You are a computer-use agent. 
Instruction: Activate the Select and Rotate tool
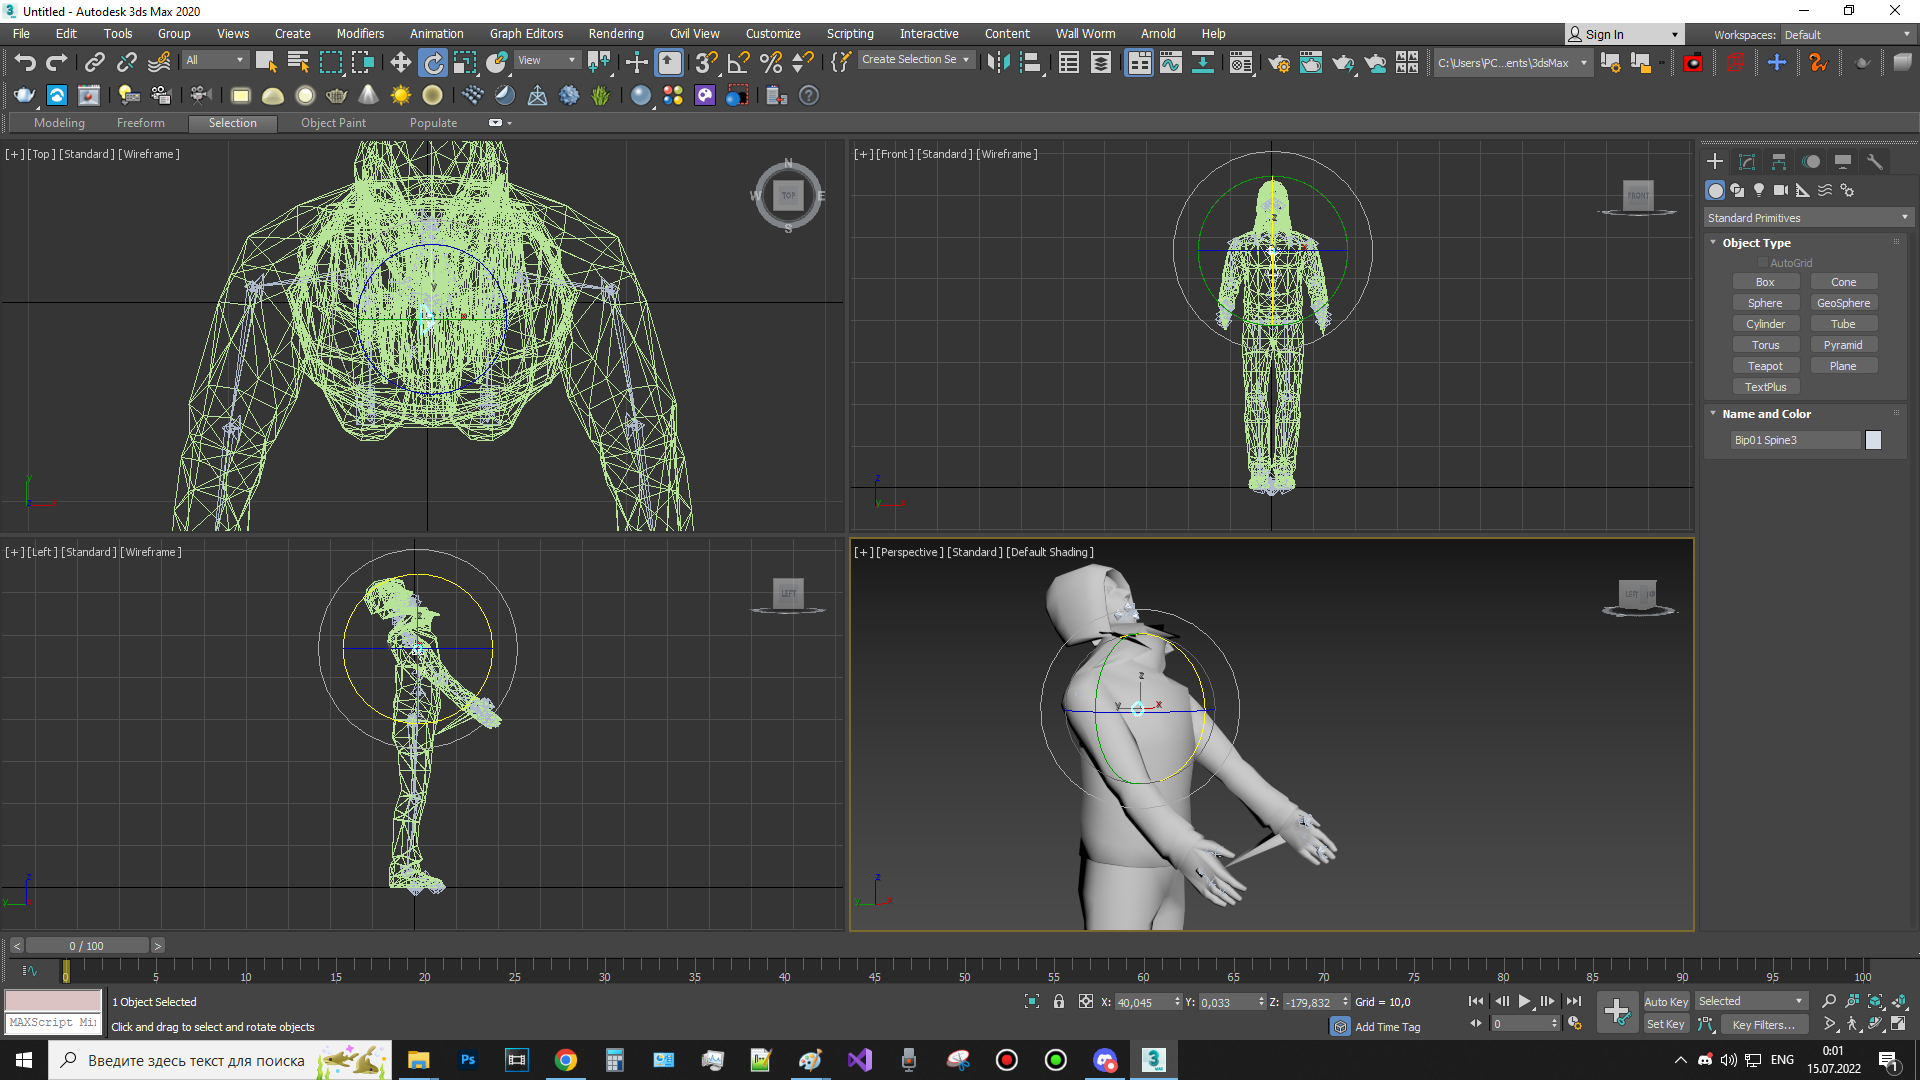(433, 62)
